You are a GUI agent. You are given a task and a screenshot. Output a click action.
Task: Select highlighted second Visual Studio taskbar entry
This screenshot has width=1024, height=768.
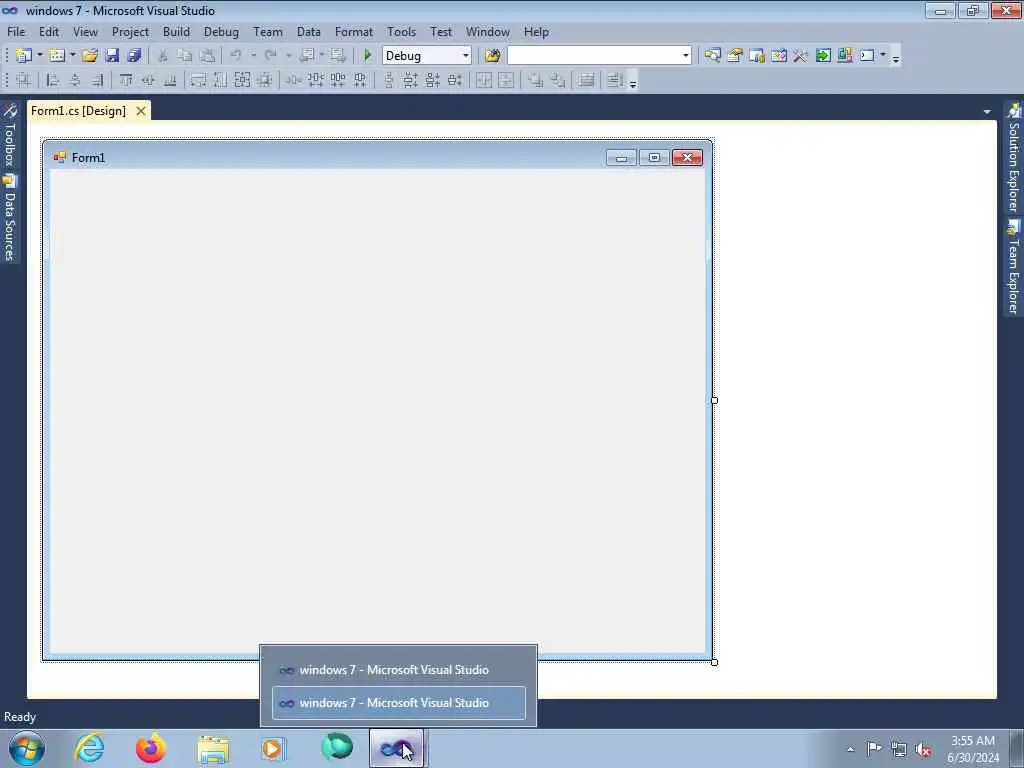398,703
